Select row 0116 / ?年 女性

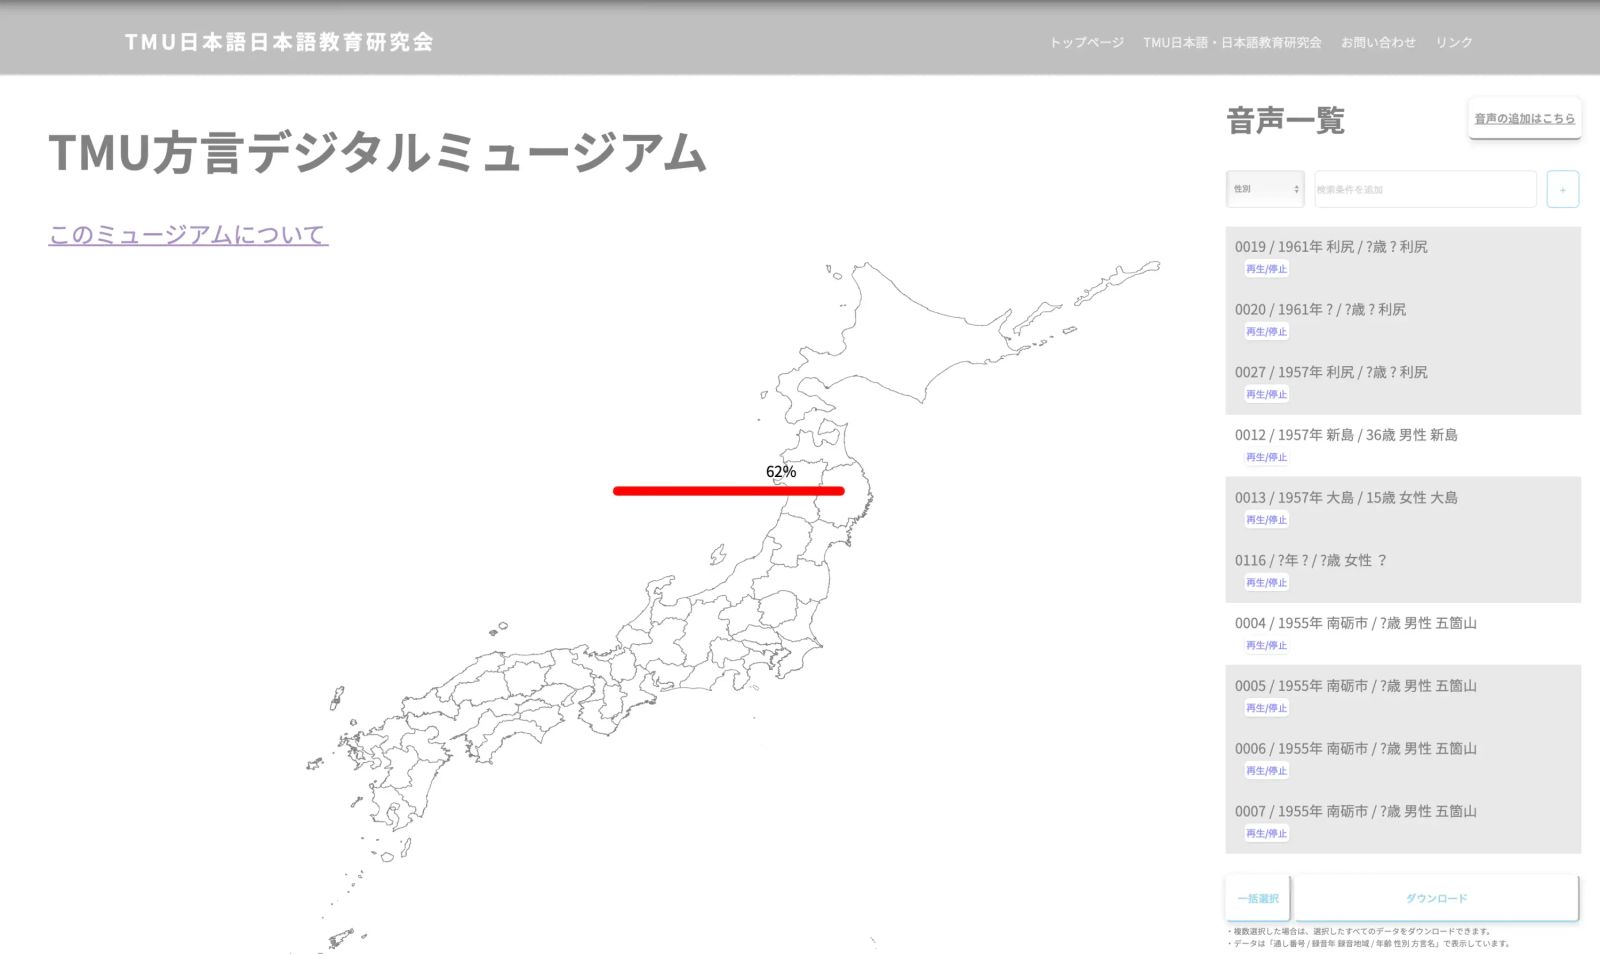coord(1403,571)
